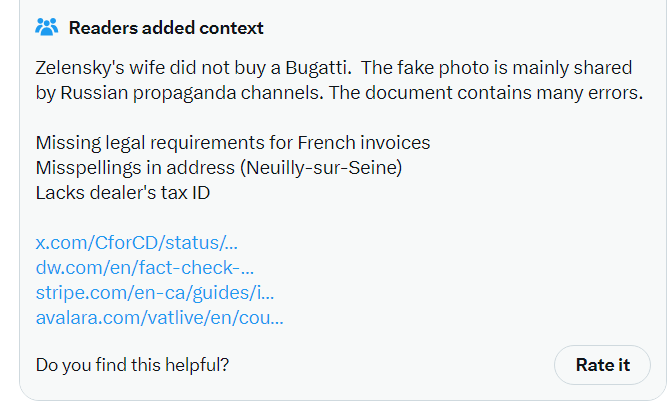
Task: Click the Community Notes people icon
Action: [47, 27]
